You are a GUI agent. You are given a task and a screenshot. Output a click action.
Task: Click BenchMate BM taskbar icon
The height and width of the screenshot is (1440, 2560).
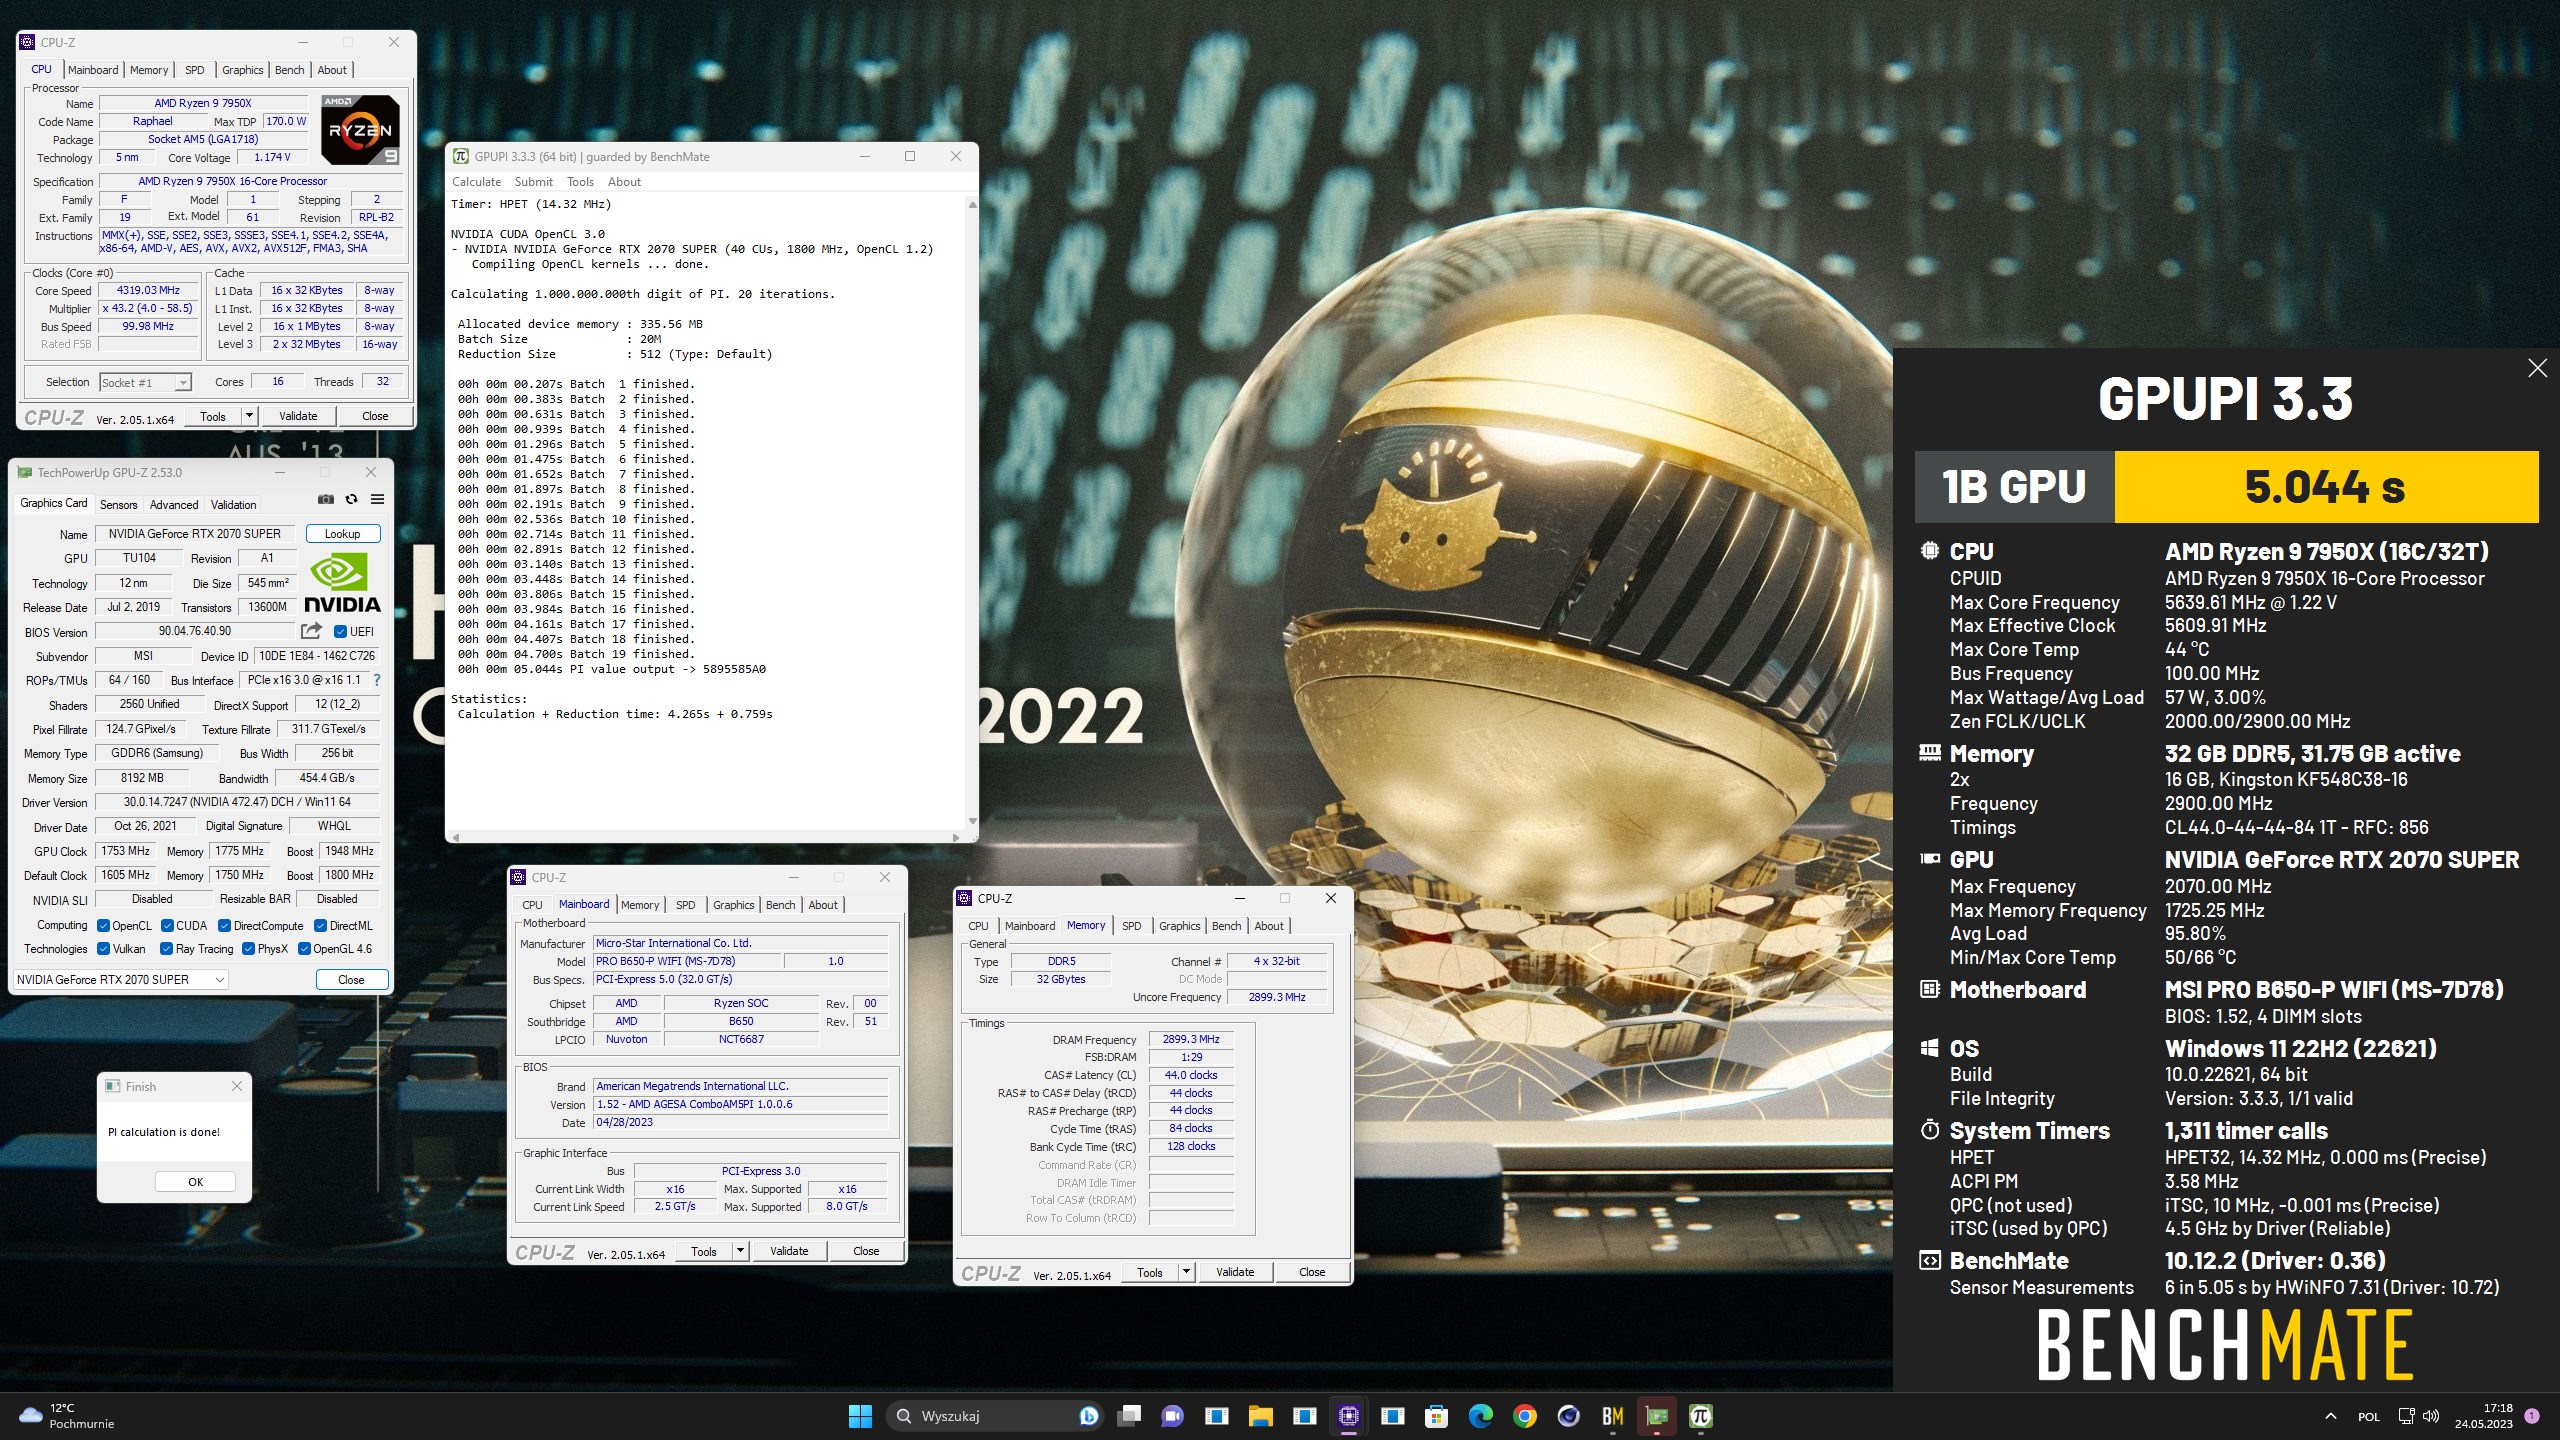pos(1612,1416)
